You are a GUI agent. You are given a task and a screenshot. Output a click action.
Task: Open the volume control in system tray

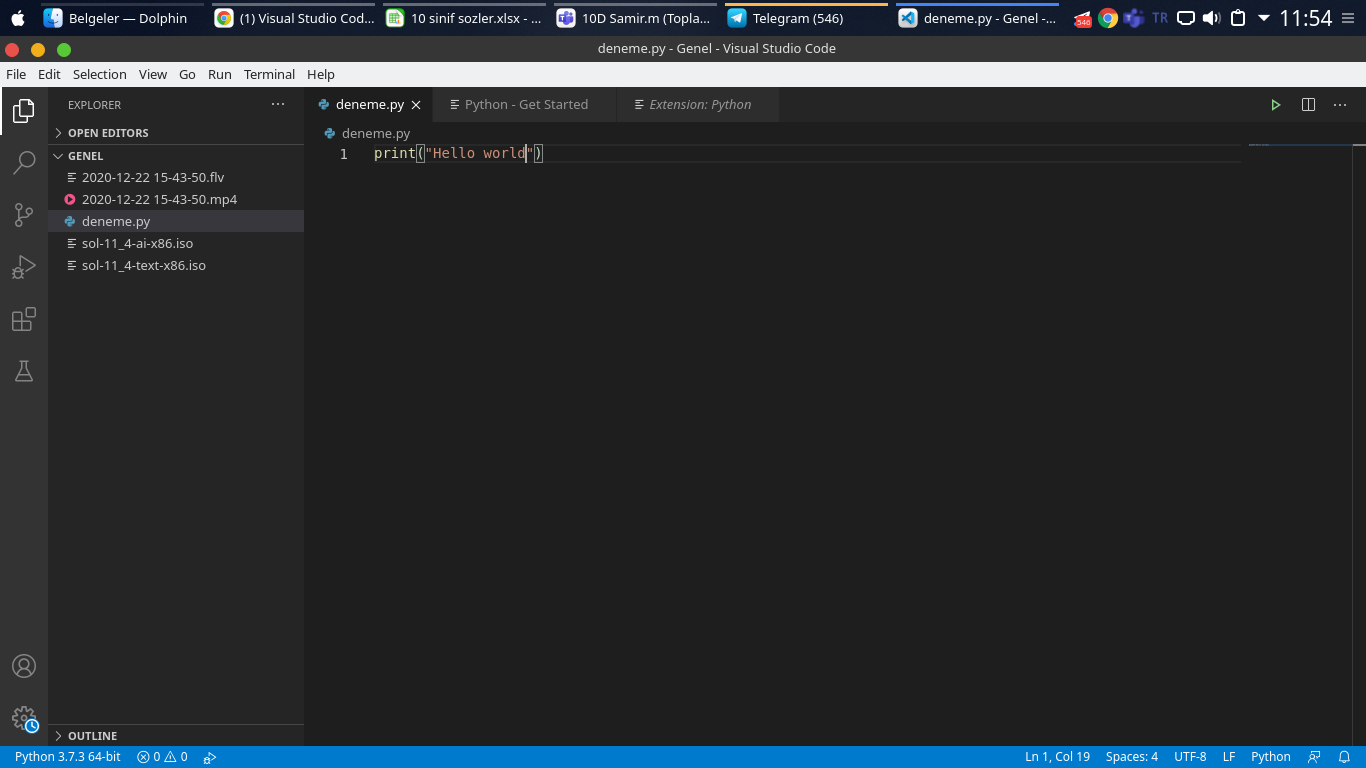1212,18
